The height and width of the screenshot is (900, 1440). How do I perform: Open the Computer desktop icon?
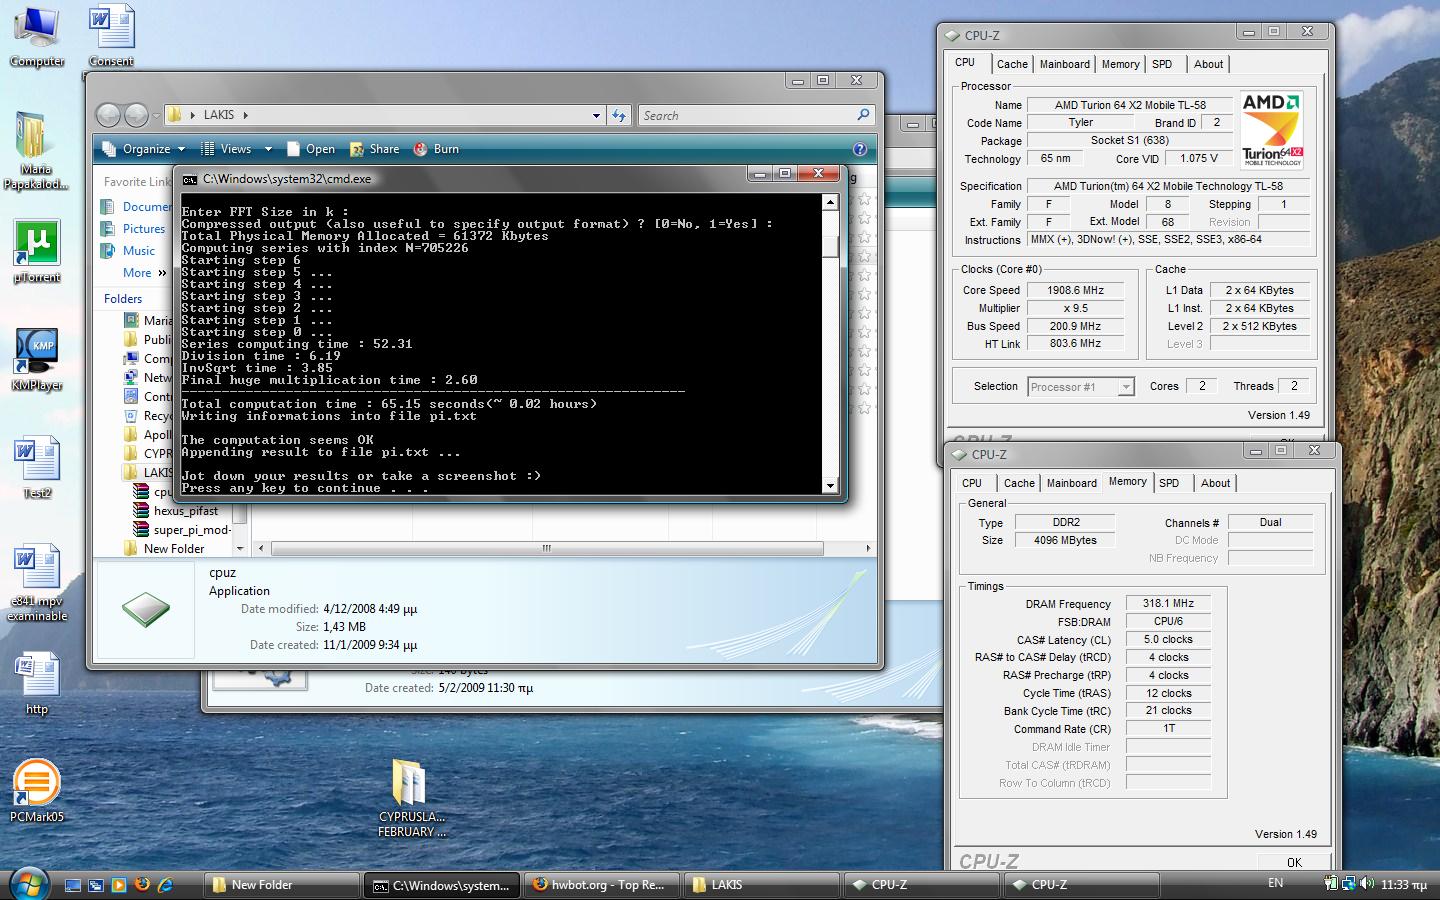pos(37,36)
